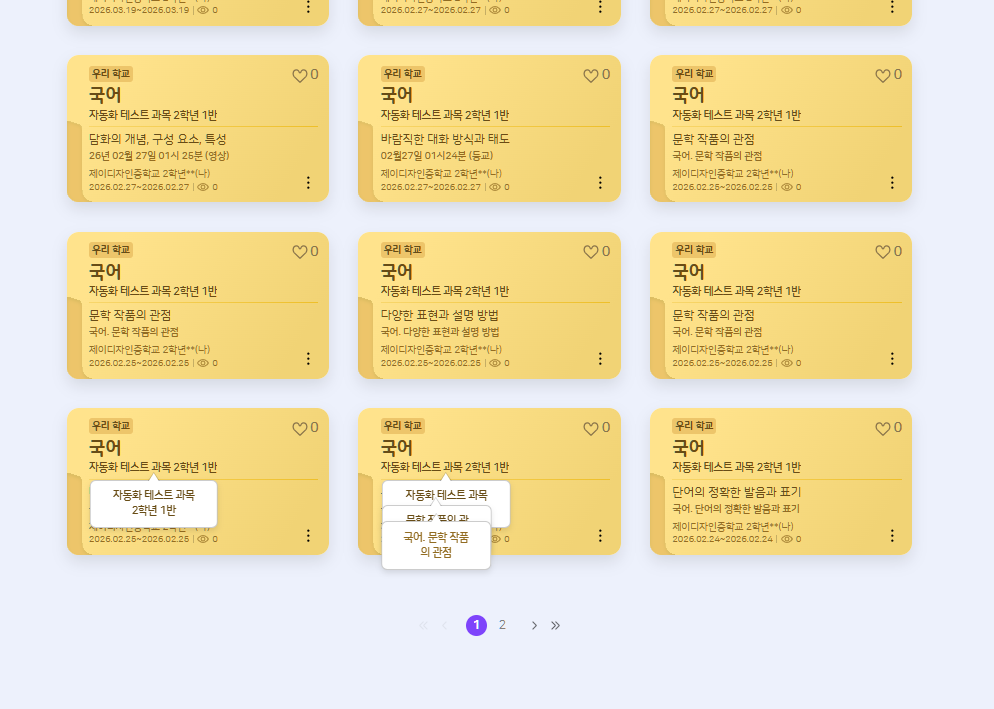Click heart icon on '바람직한 대화 방식과 태도' card
Image resolution: width=994 pixels, height=709 pixels.
[591, 76]
